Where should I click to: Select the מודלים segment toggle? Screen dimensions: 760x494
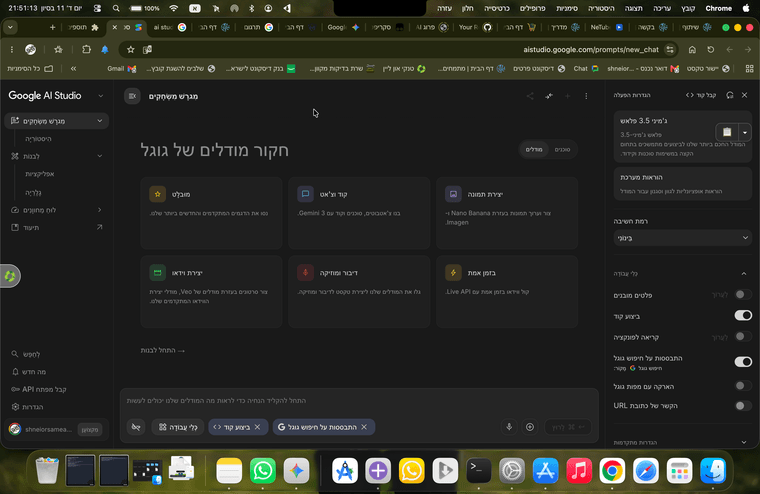coord(534,149)
